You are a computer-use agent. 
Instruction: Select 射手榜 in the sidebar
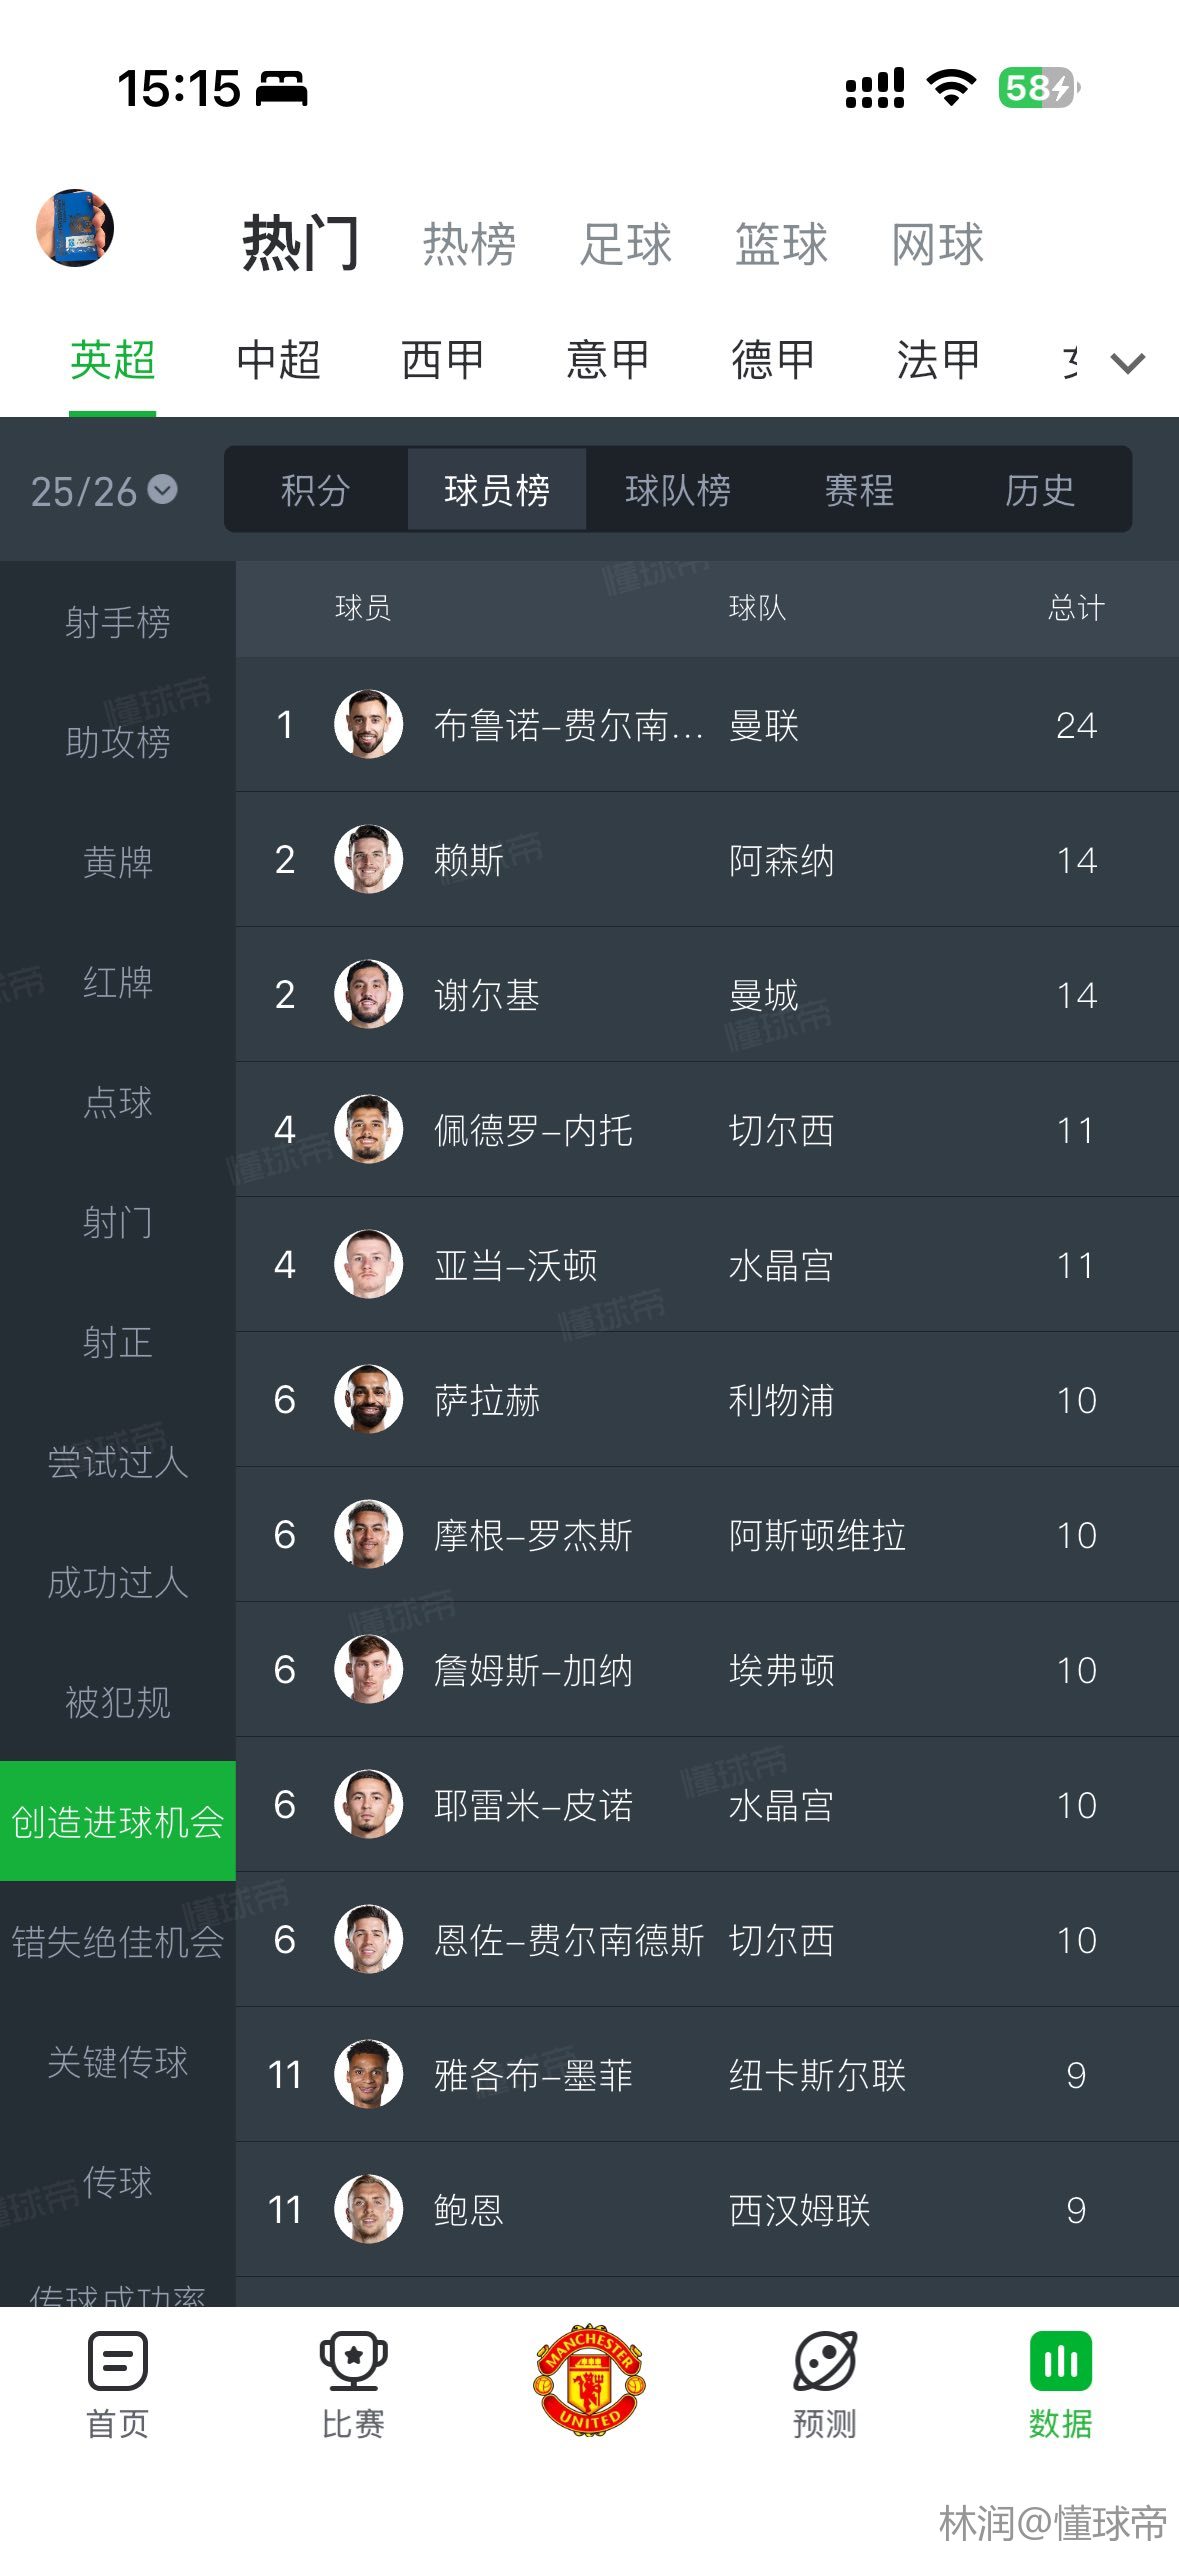(118, 622)
